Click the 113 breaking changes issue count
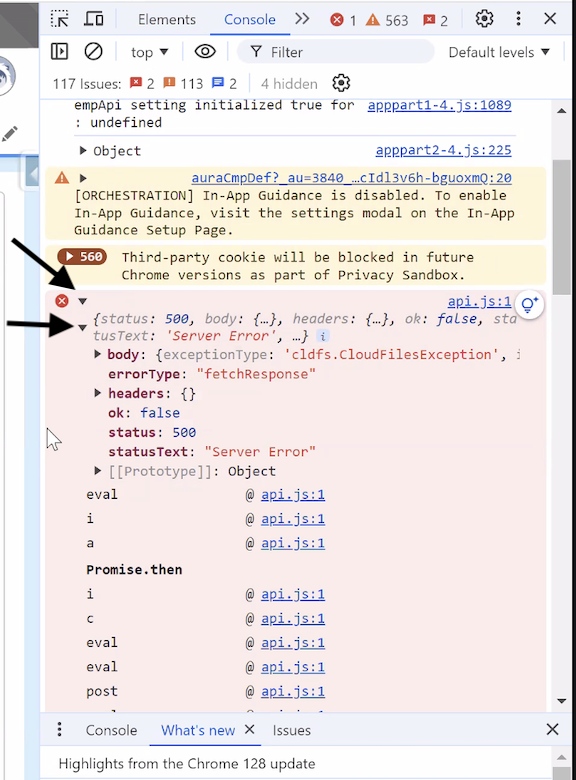Screen dimensions: 576x780 click(183, 83)
